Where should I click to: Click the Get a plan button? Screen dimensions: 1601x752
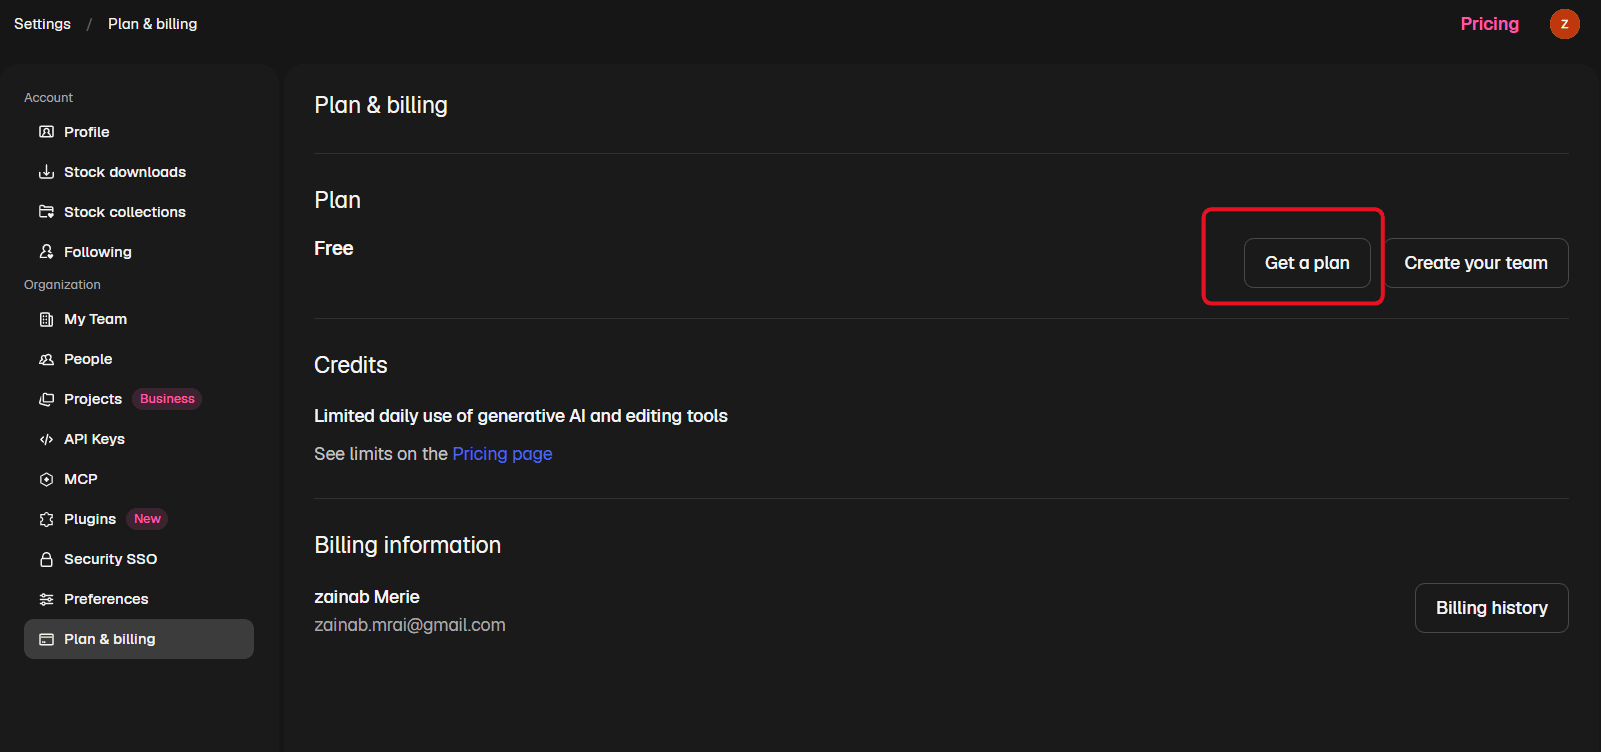point(1307,263)
